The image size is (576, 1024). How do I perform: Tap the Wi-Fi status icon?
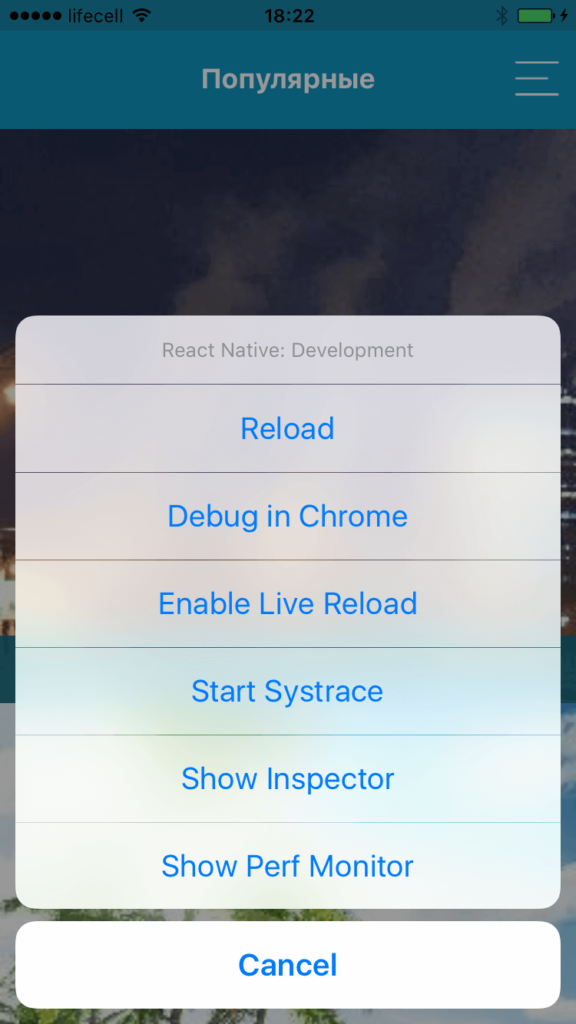coord(140,15)
